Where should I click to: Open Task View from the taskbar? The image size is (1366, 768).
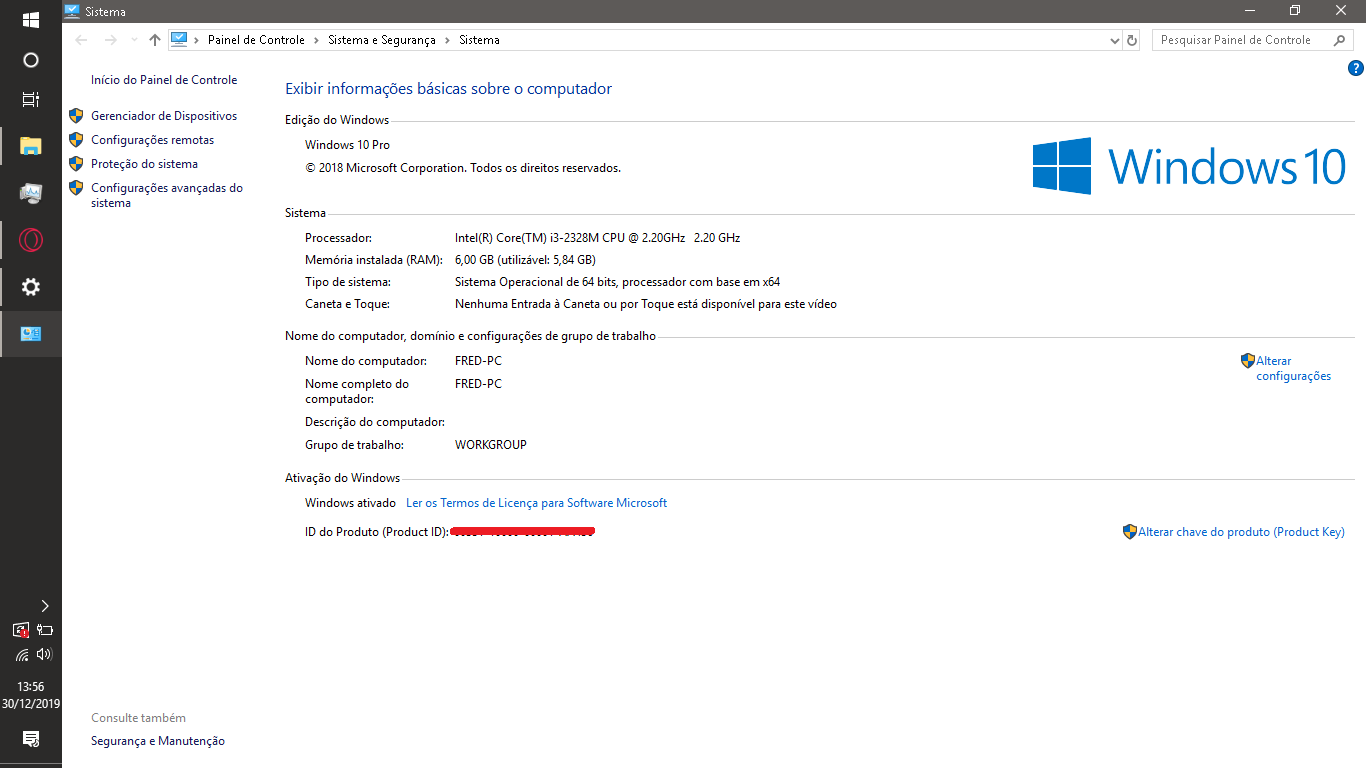[30, 99]
